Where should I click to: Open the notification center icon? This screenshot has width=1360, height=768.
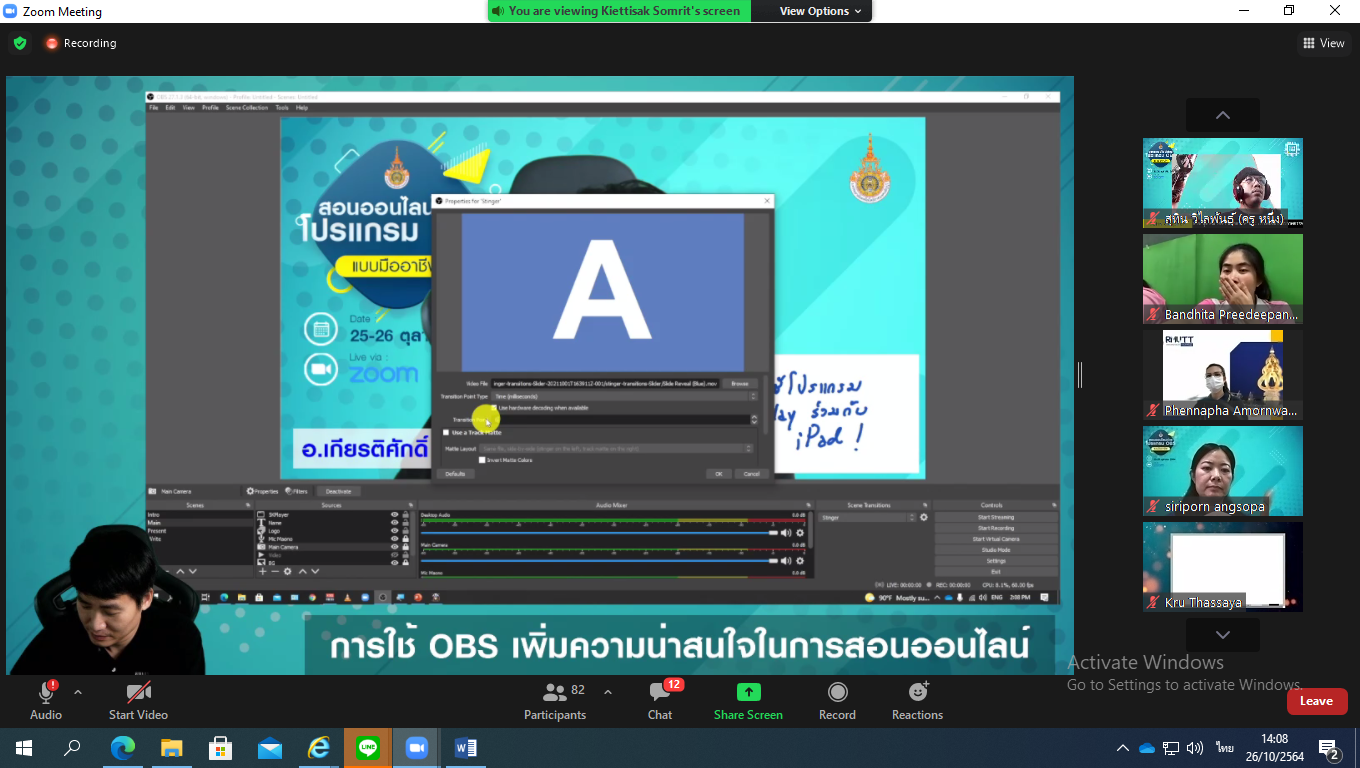point(1329,748)
